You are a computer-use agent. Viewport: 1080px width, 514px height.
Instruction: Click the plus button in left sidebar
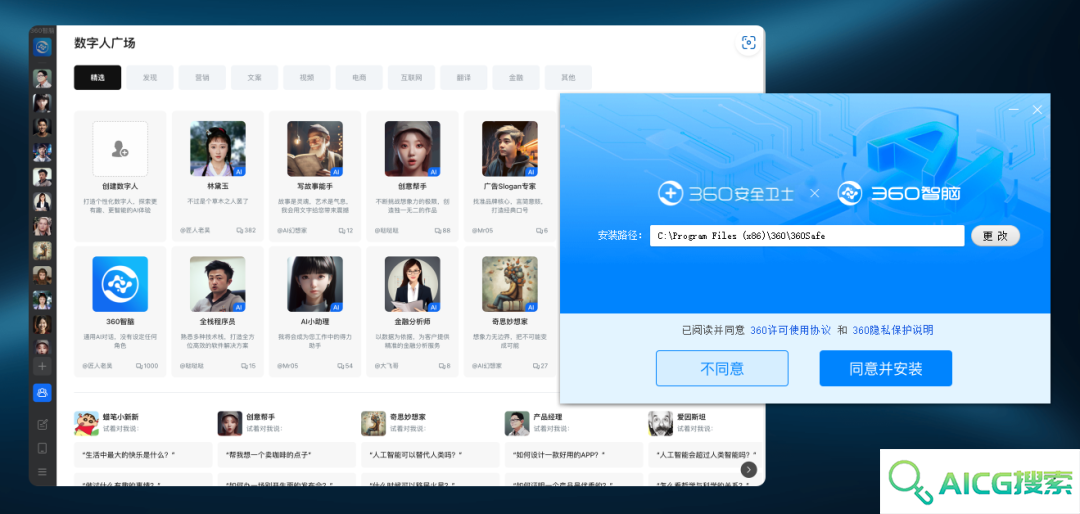point(42,367)
